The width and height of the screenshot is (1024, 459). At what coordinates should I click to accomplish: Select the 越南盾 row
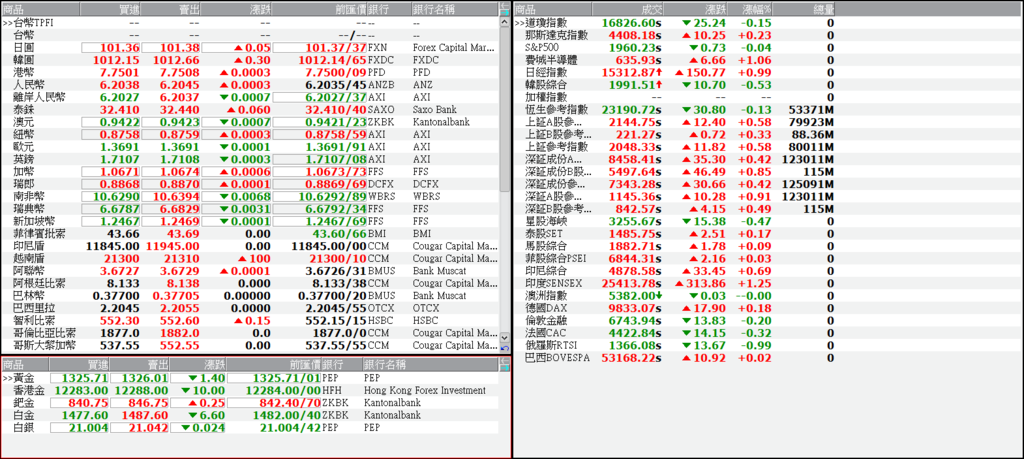(x=249, y=259)
